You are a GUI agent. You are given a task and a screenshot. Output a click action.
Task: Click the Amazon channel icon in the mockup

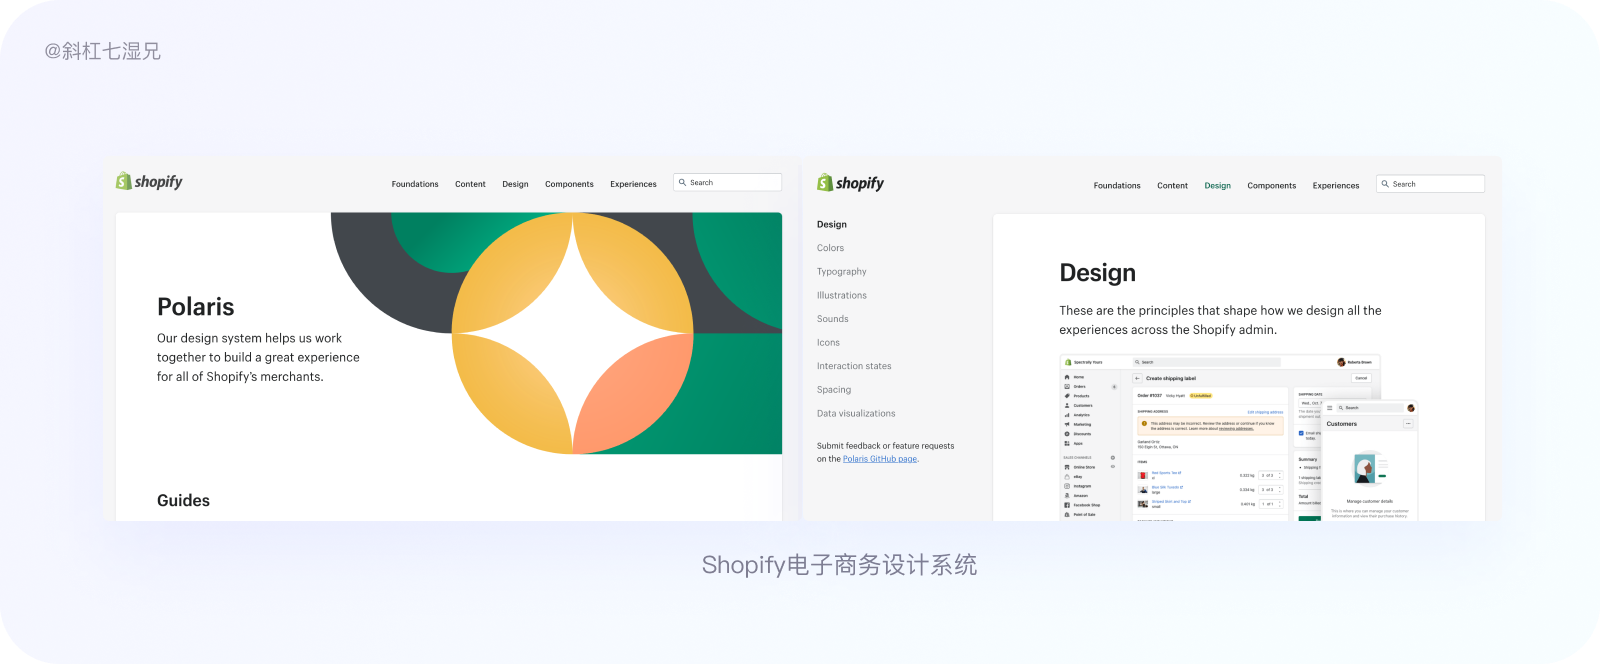[1067, 496]
